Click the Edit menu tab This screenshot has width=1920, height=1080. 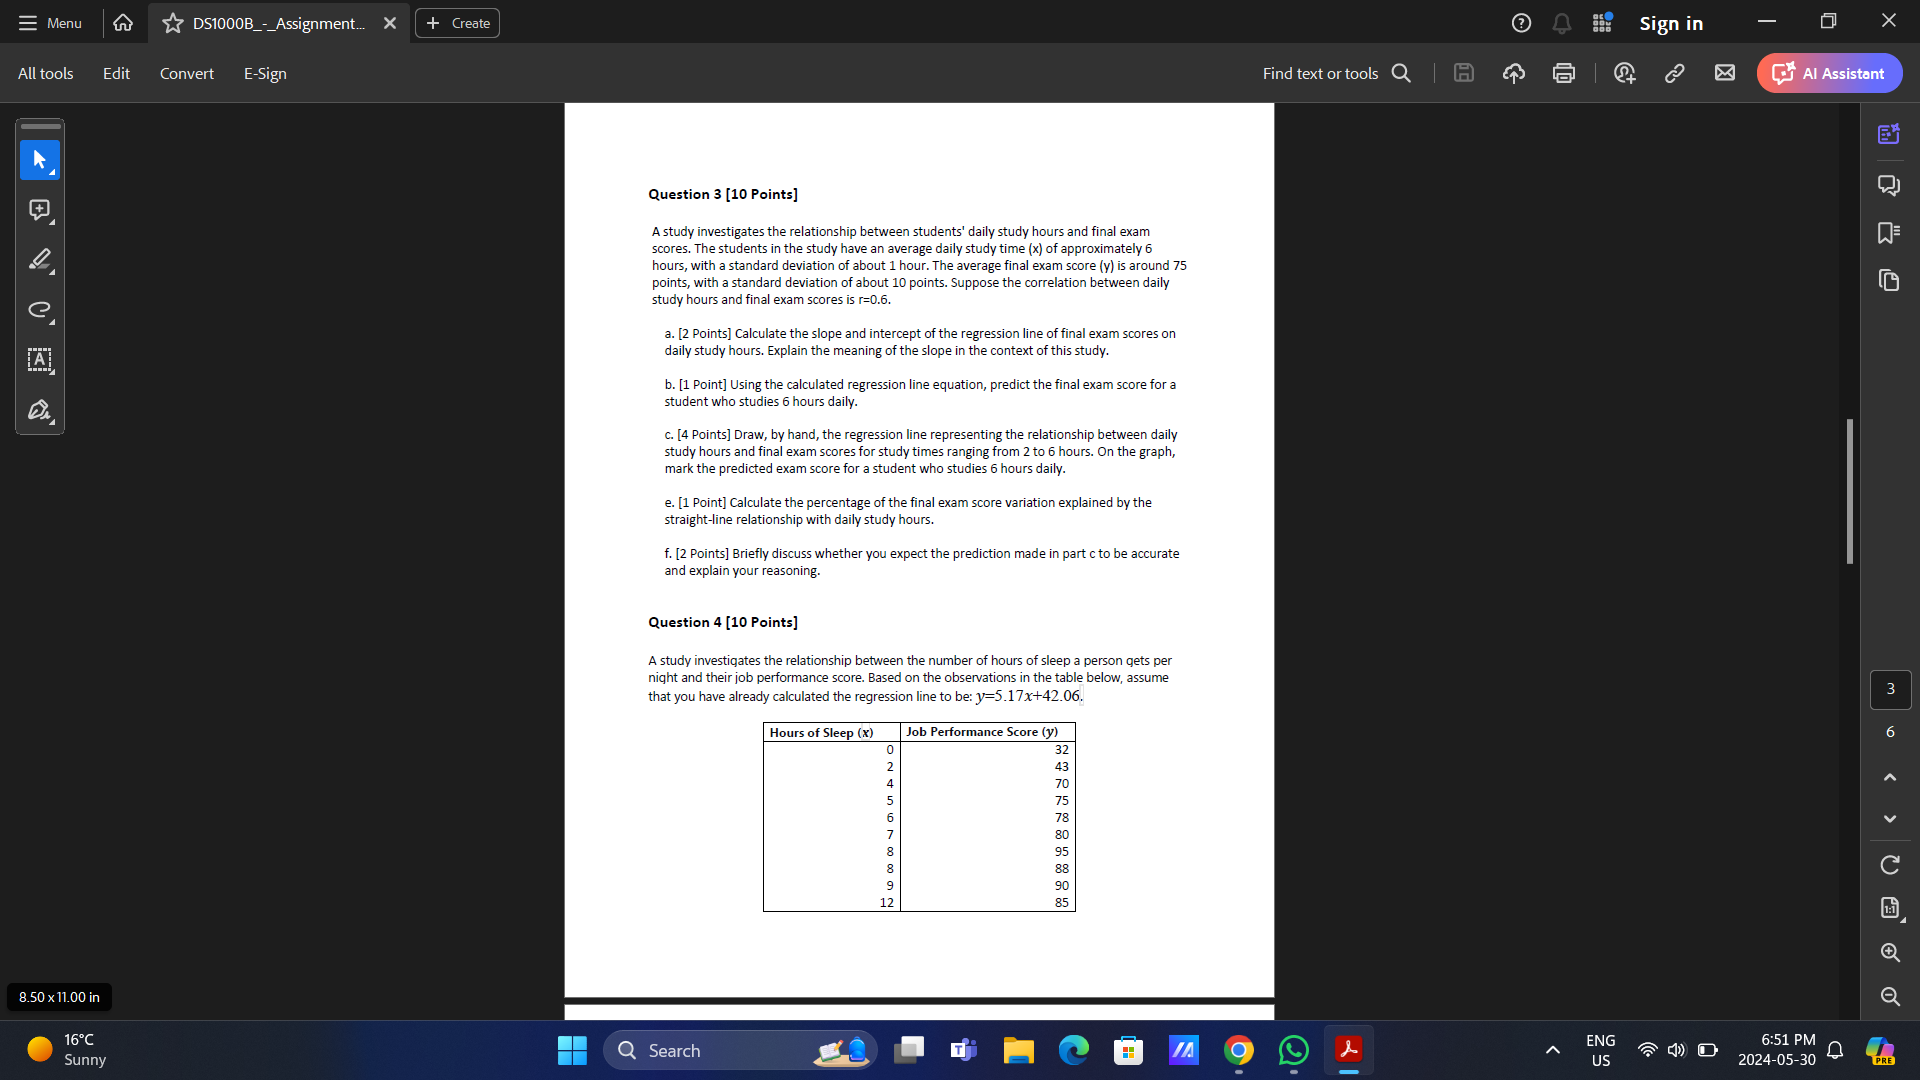tap(116, 73)
